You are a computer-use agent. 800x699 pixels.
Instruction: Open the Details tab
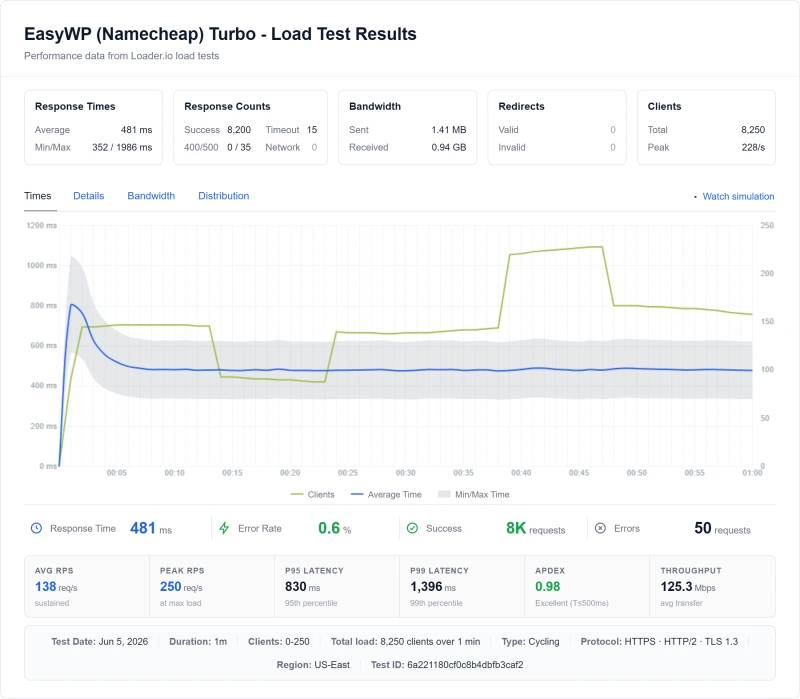(x=89, y=196)
